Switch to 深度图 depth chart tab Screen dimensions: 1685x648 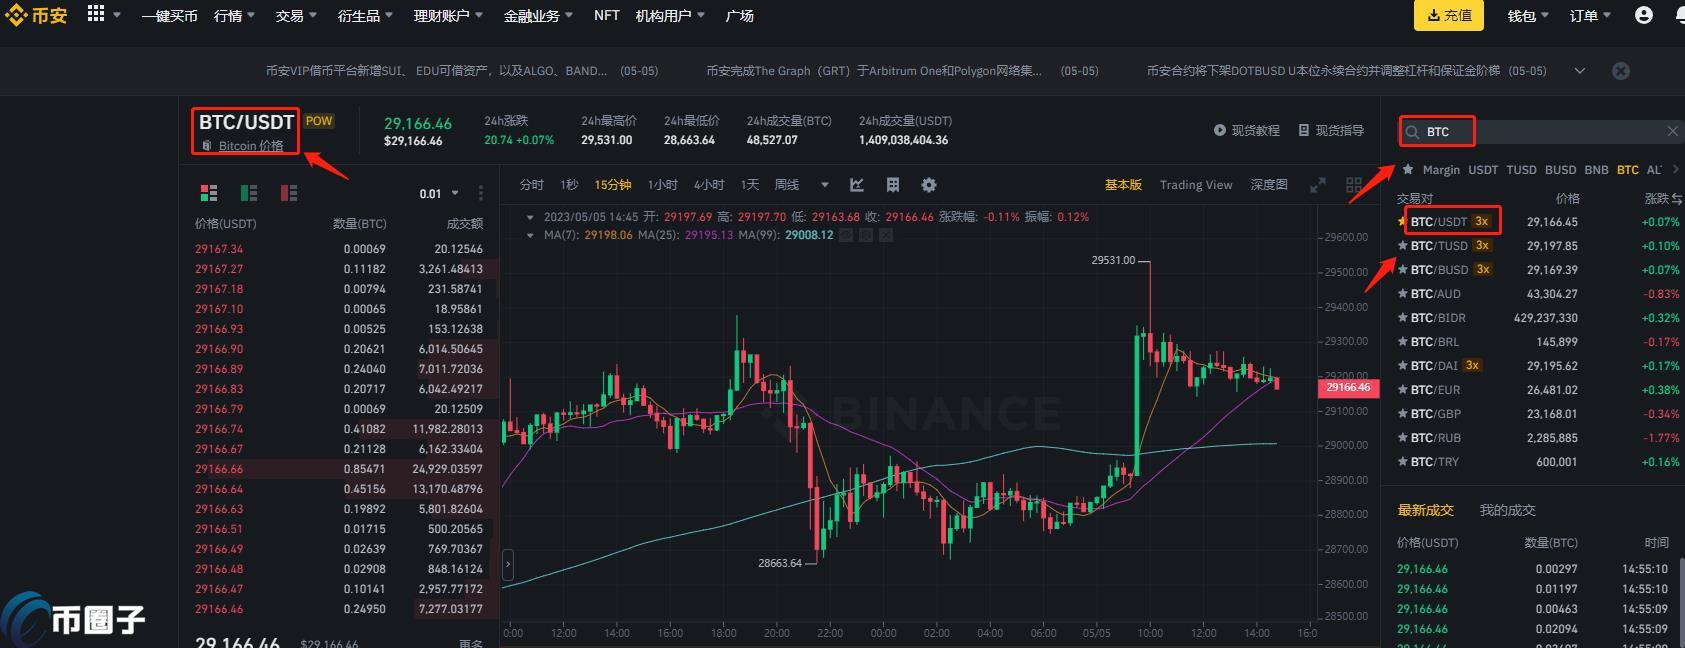pyautogui.click(x=1269, y=185)
